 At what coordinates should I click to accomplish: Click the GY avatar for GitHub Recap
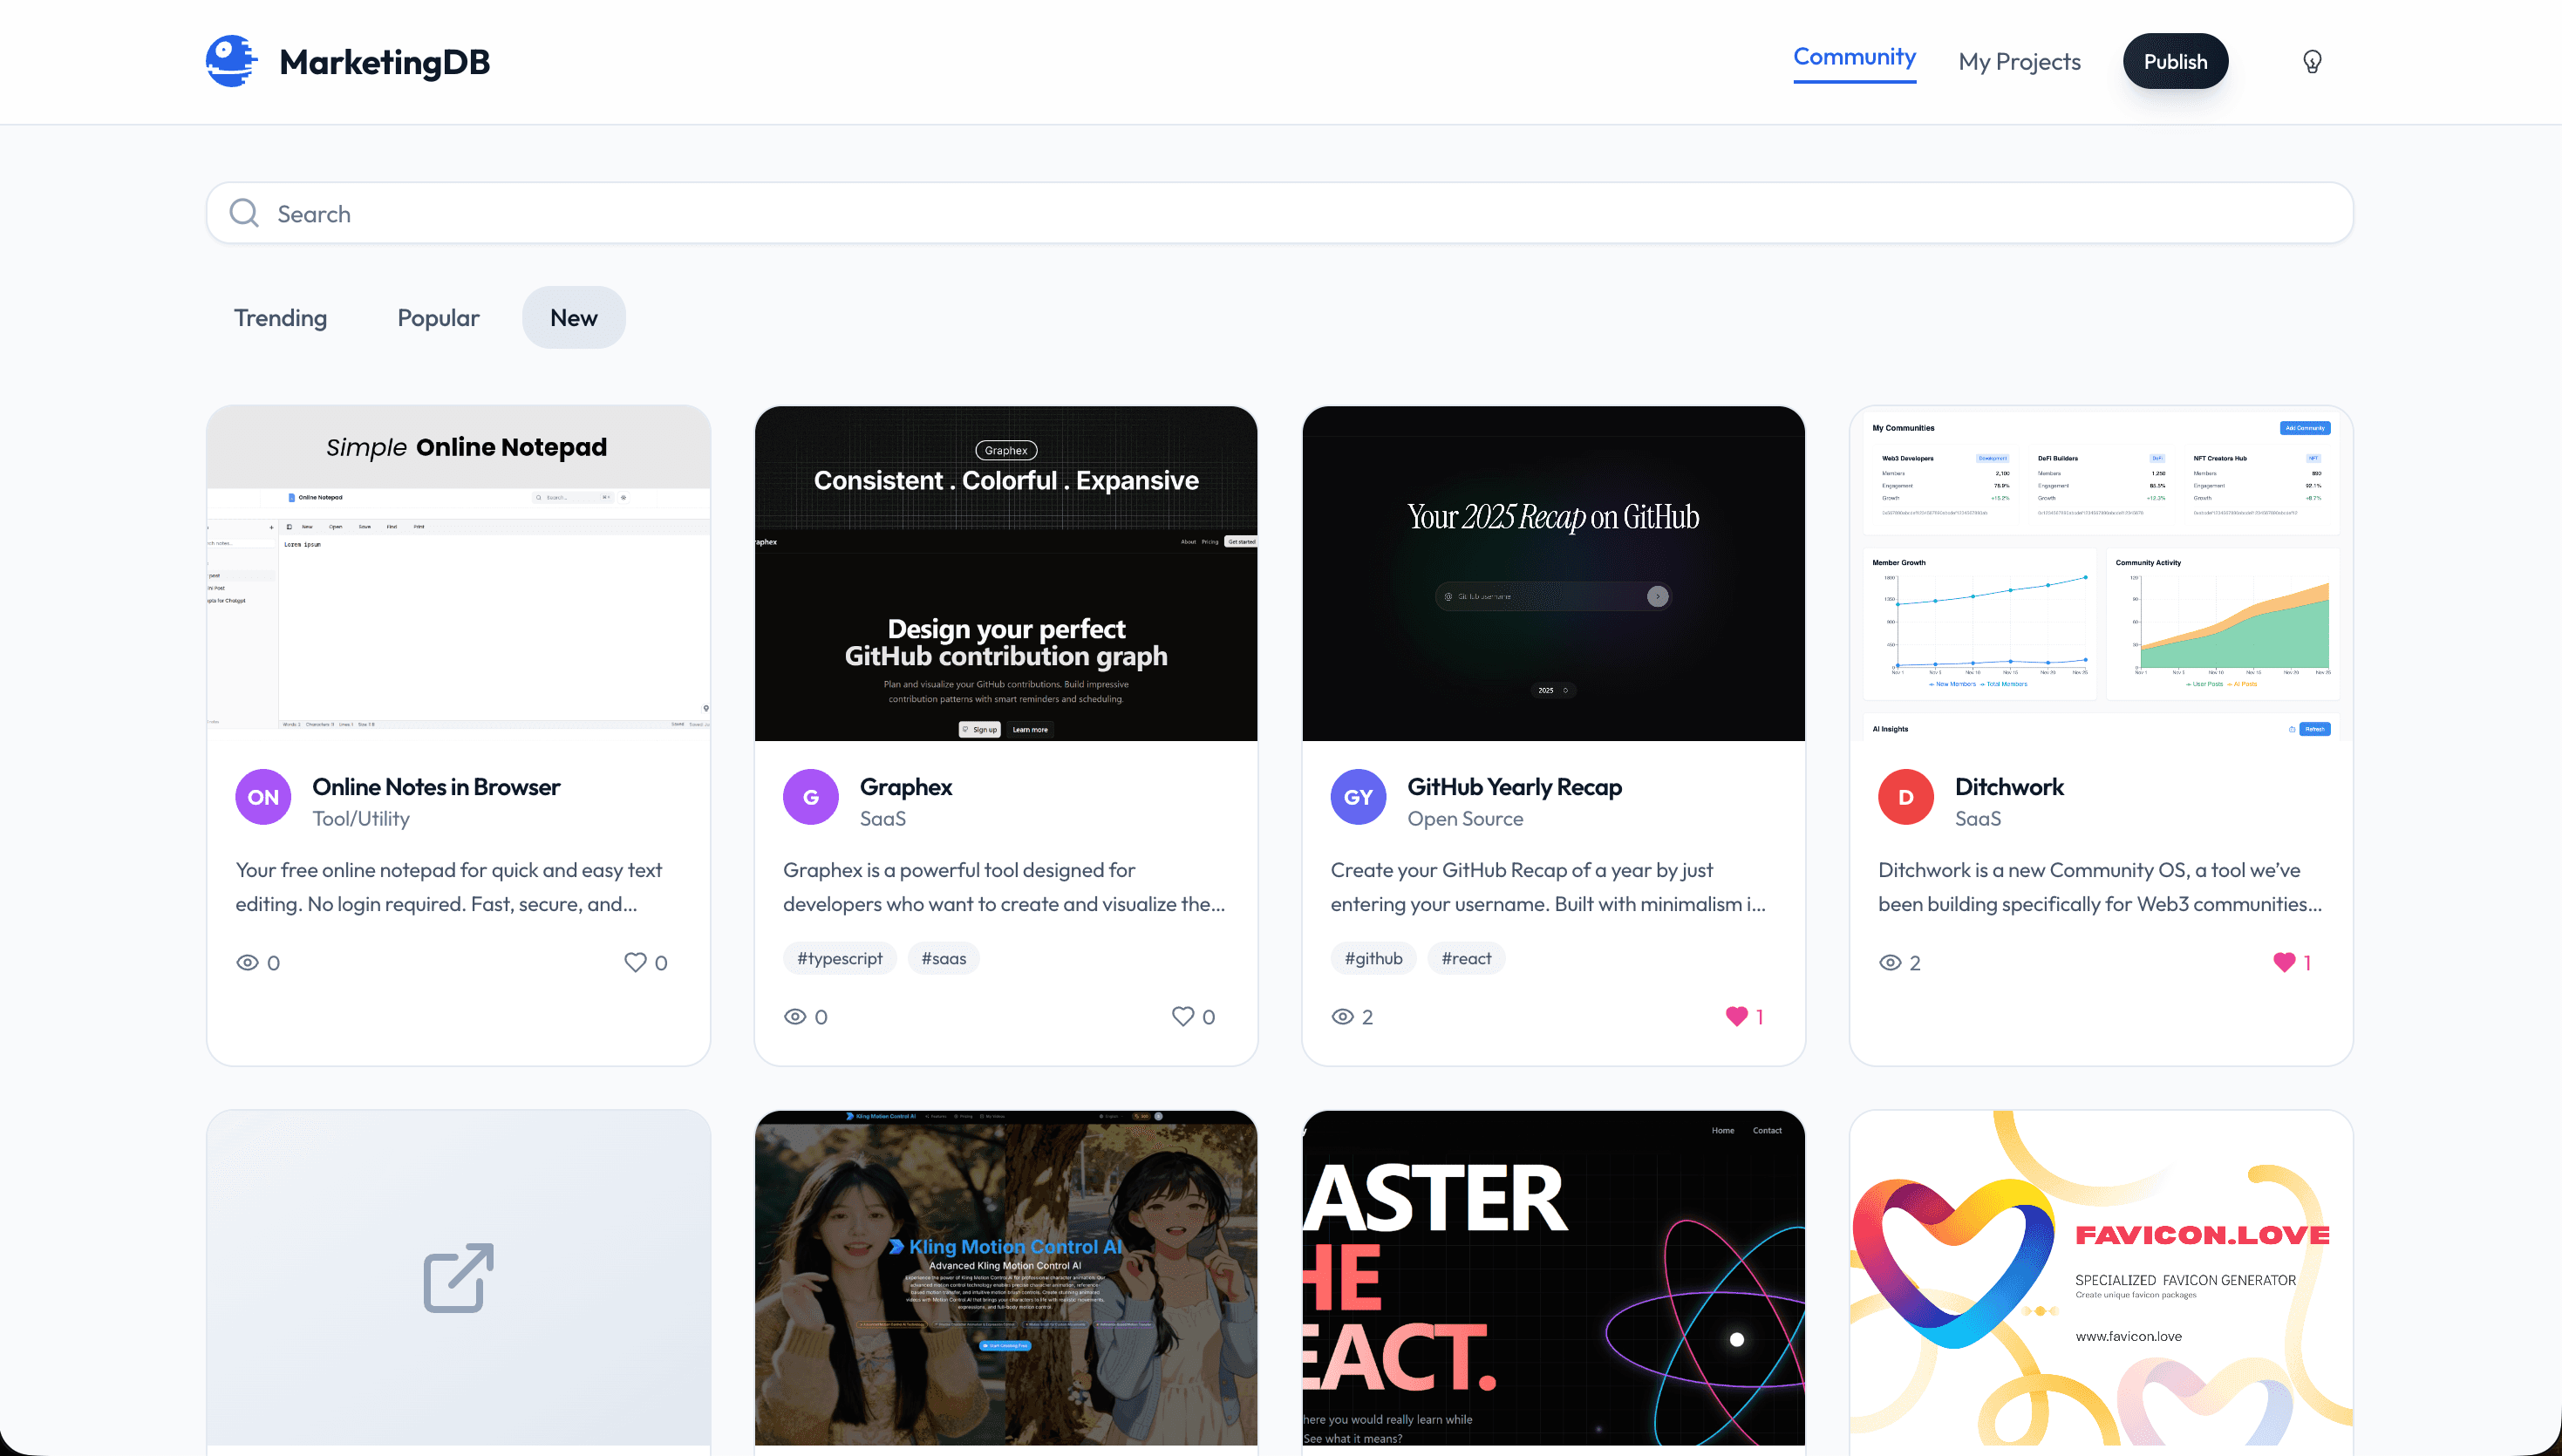pos(1357,797)
